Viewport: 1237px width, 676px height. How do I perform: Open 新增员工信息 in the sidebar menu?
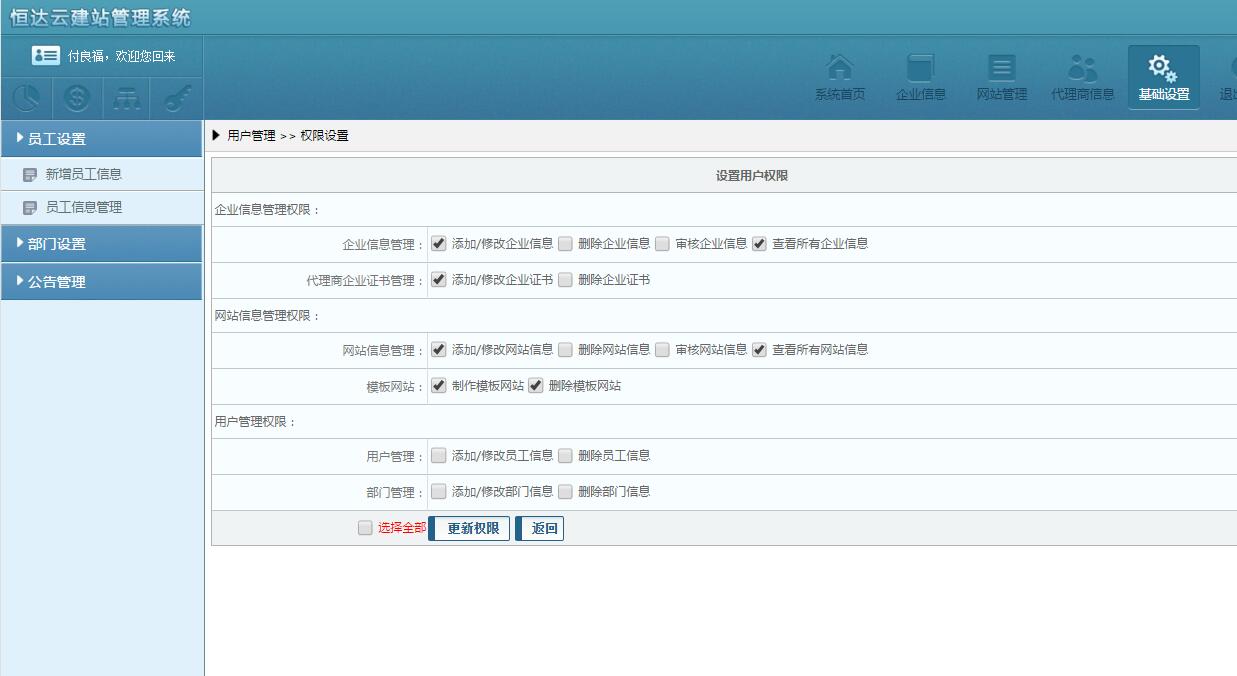click(83, 174)
